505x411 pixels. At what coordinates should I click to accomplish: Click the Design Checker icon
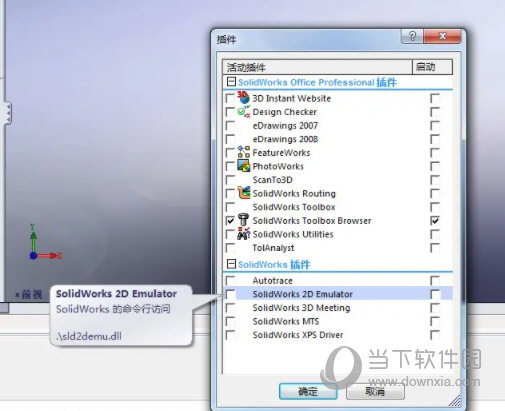point(243,111)
